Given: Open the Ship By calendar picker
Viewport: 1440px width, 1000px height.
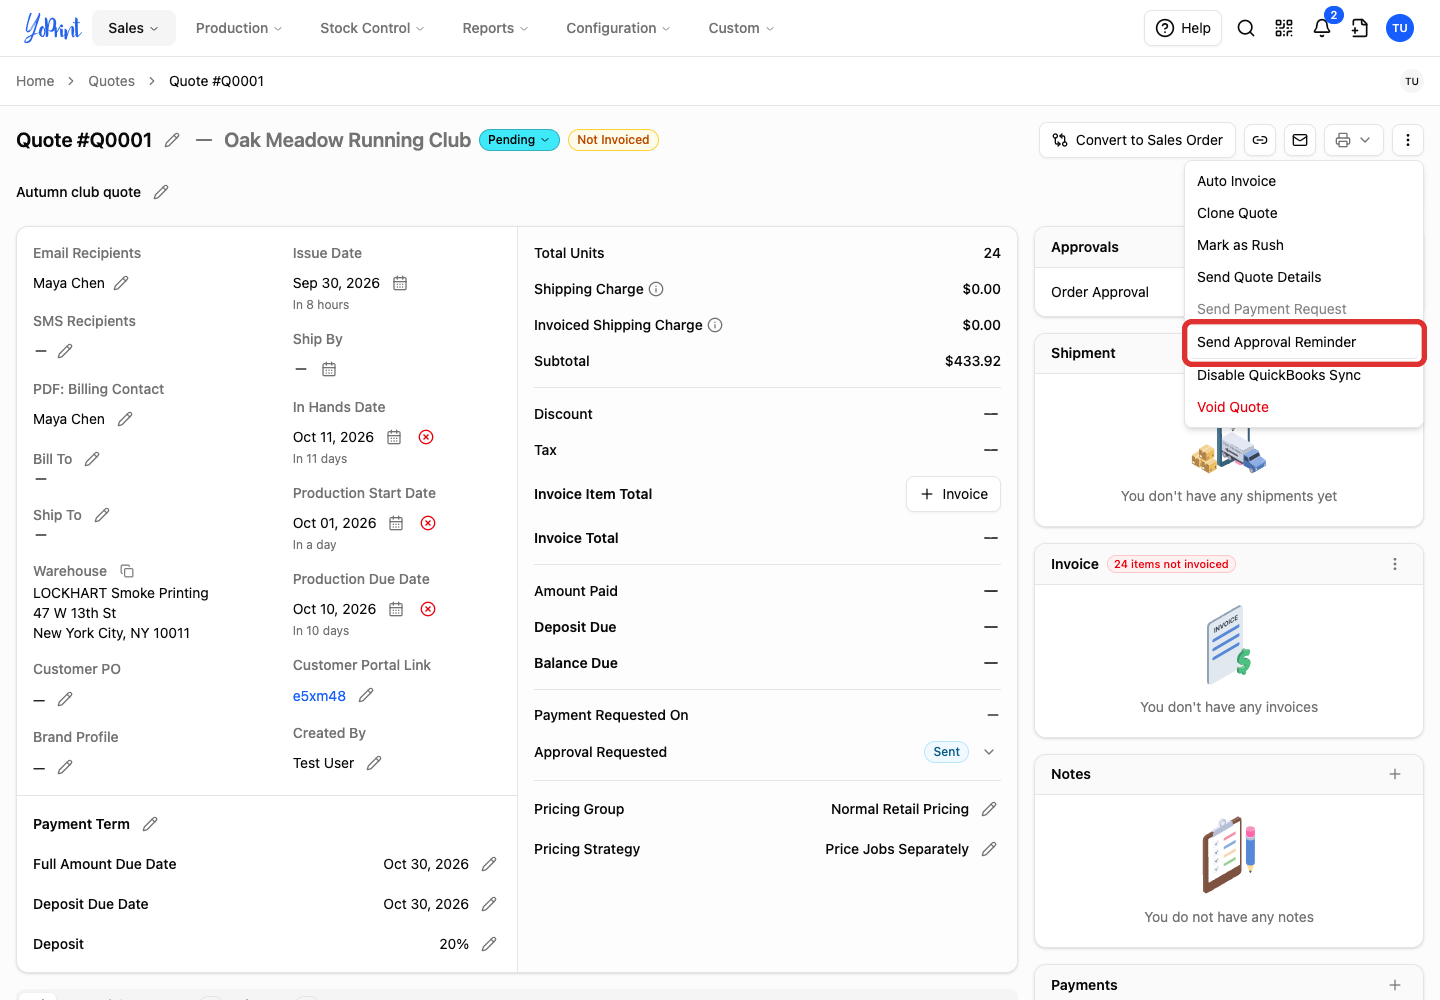Looking at the screenshot, I should 329,369.
